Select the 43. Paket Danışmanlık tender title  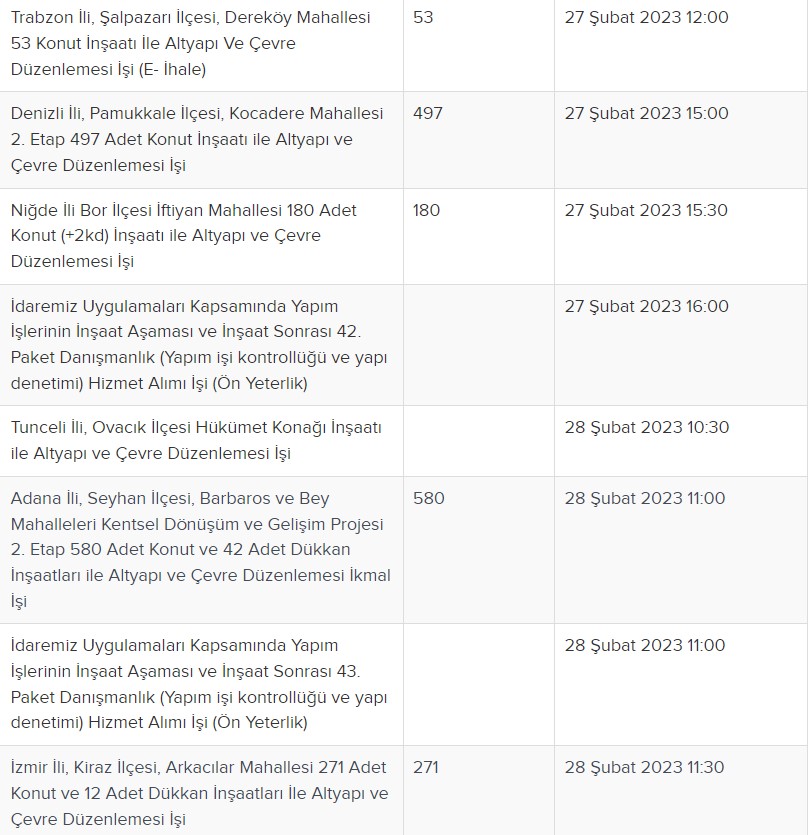coord(199,684)
